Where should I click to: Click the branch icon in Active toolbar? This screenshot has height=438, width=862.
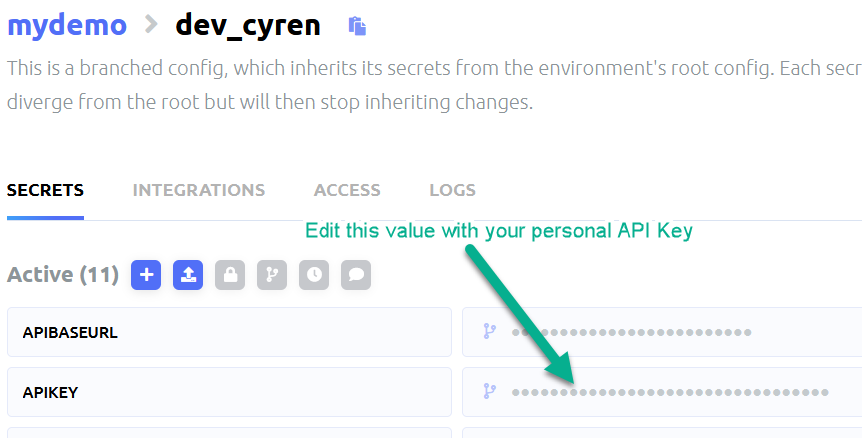(272, 275)
